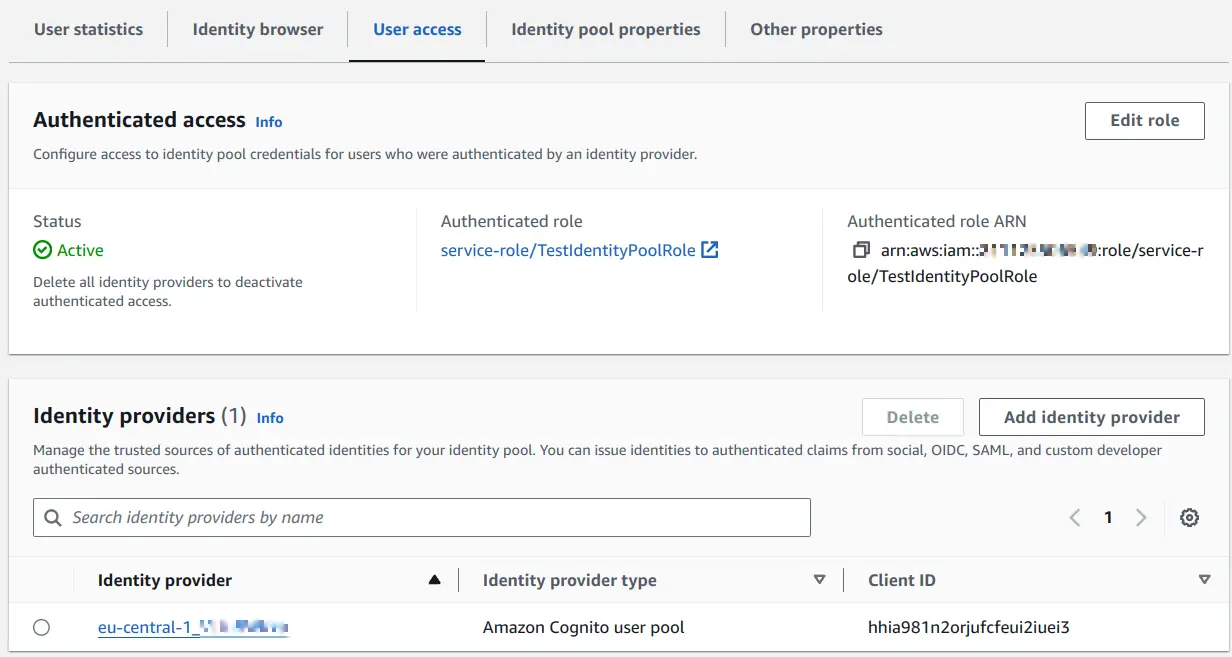Click client ID hhia981n2orjufcfeui2iuei3
1232x657 pixels.
click(969, 628)
